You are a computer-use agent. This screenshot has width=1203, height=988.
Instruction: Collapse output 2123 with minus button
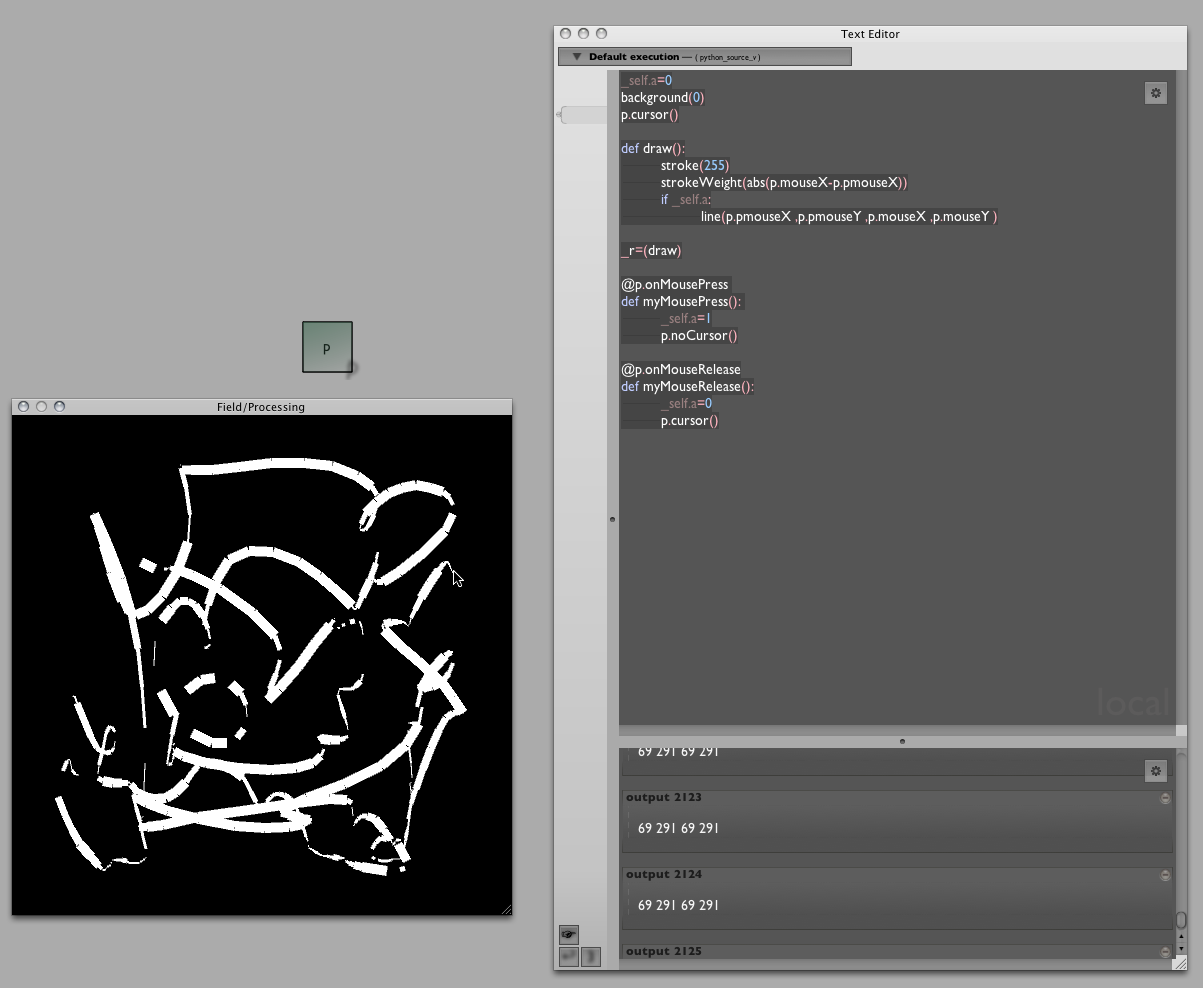pos(1165,798)
